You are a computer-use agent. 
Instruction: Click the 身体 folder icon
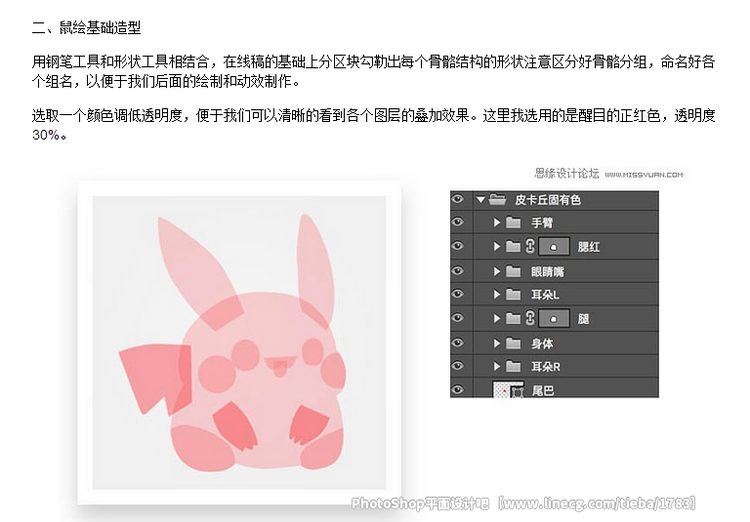[x=513, y=343]
